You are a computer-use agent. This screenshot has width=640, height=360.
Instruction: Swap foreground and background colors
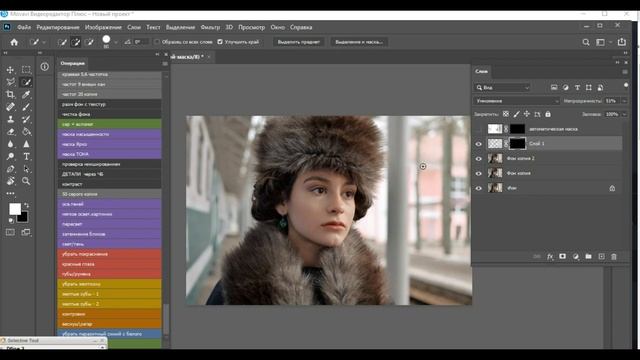26,205
